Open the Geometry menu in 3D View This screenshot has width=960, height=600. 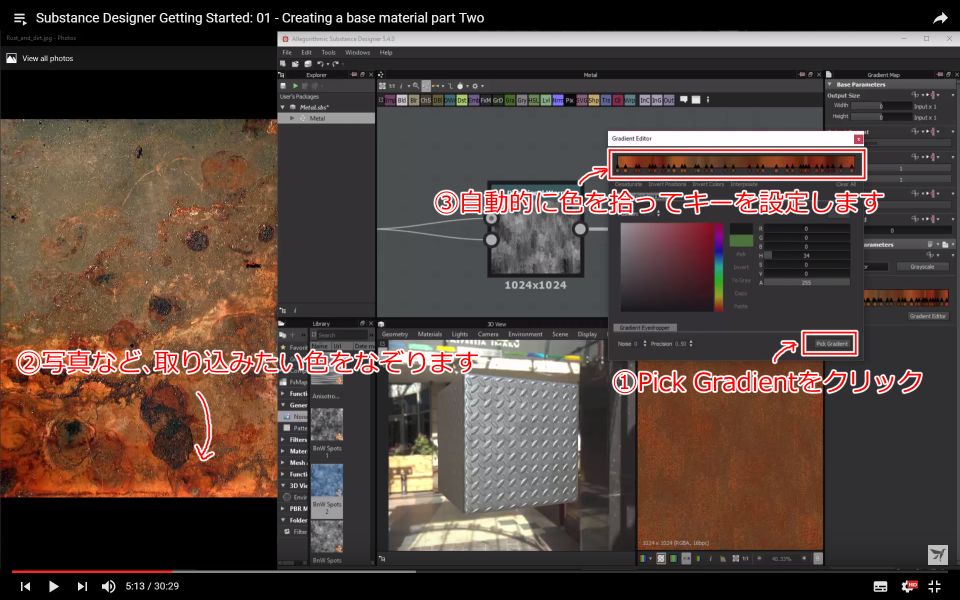point(395,334)
